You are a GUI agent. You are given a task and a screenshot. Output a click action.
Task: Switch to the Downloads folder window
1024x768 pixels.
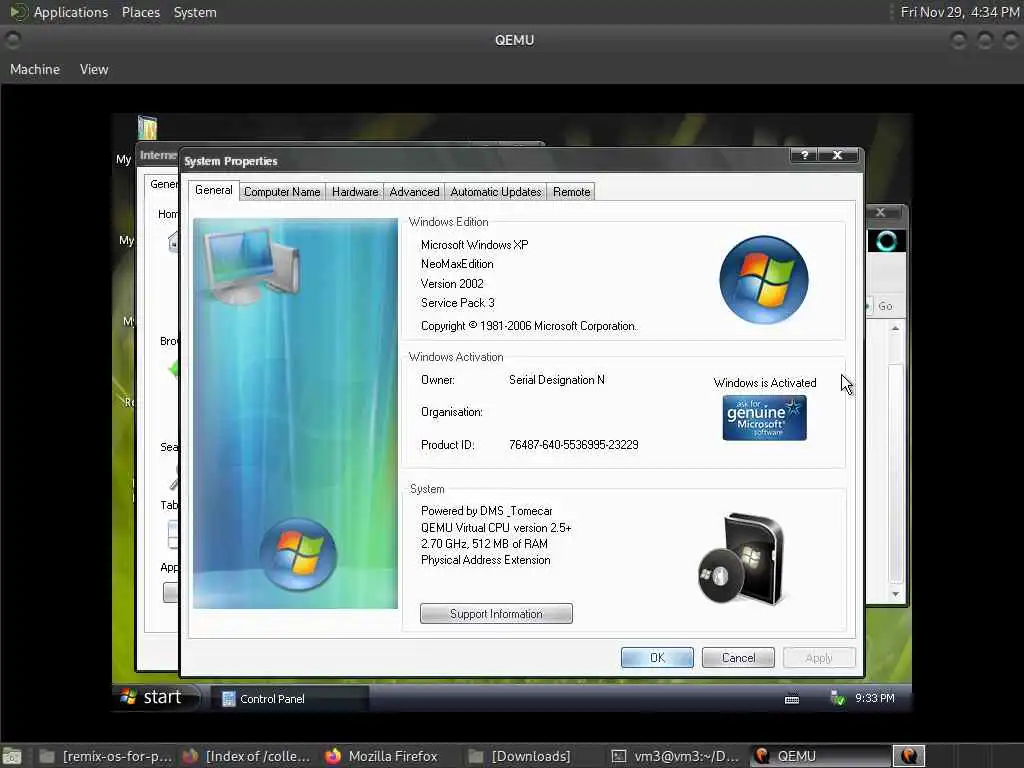coord(520,756)
